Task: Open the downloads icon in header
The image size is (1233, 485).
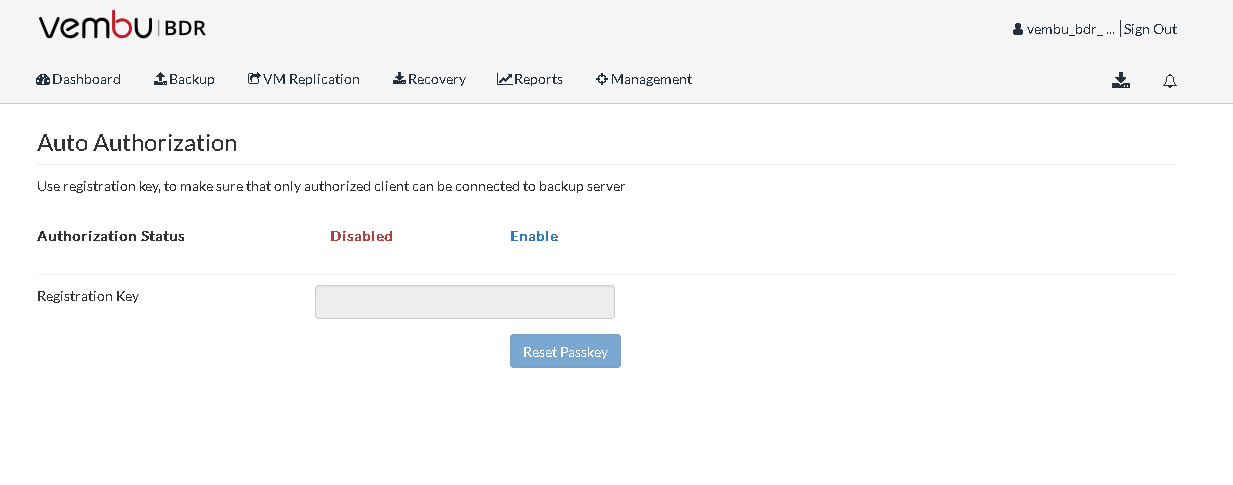Action: tap(1120, 81)
